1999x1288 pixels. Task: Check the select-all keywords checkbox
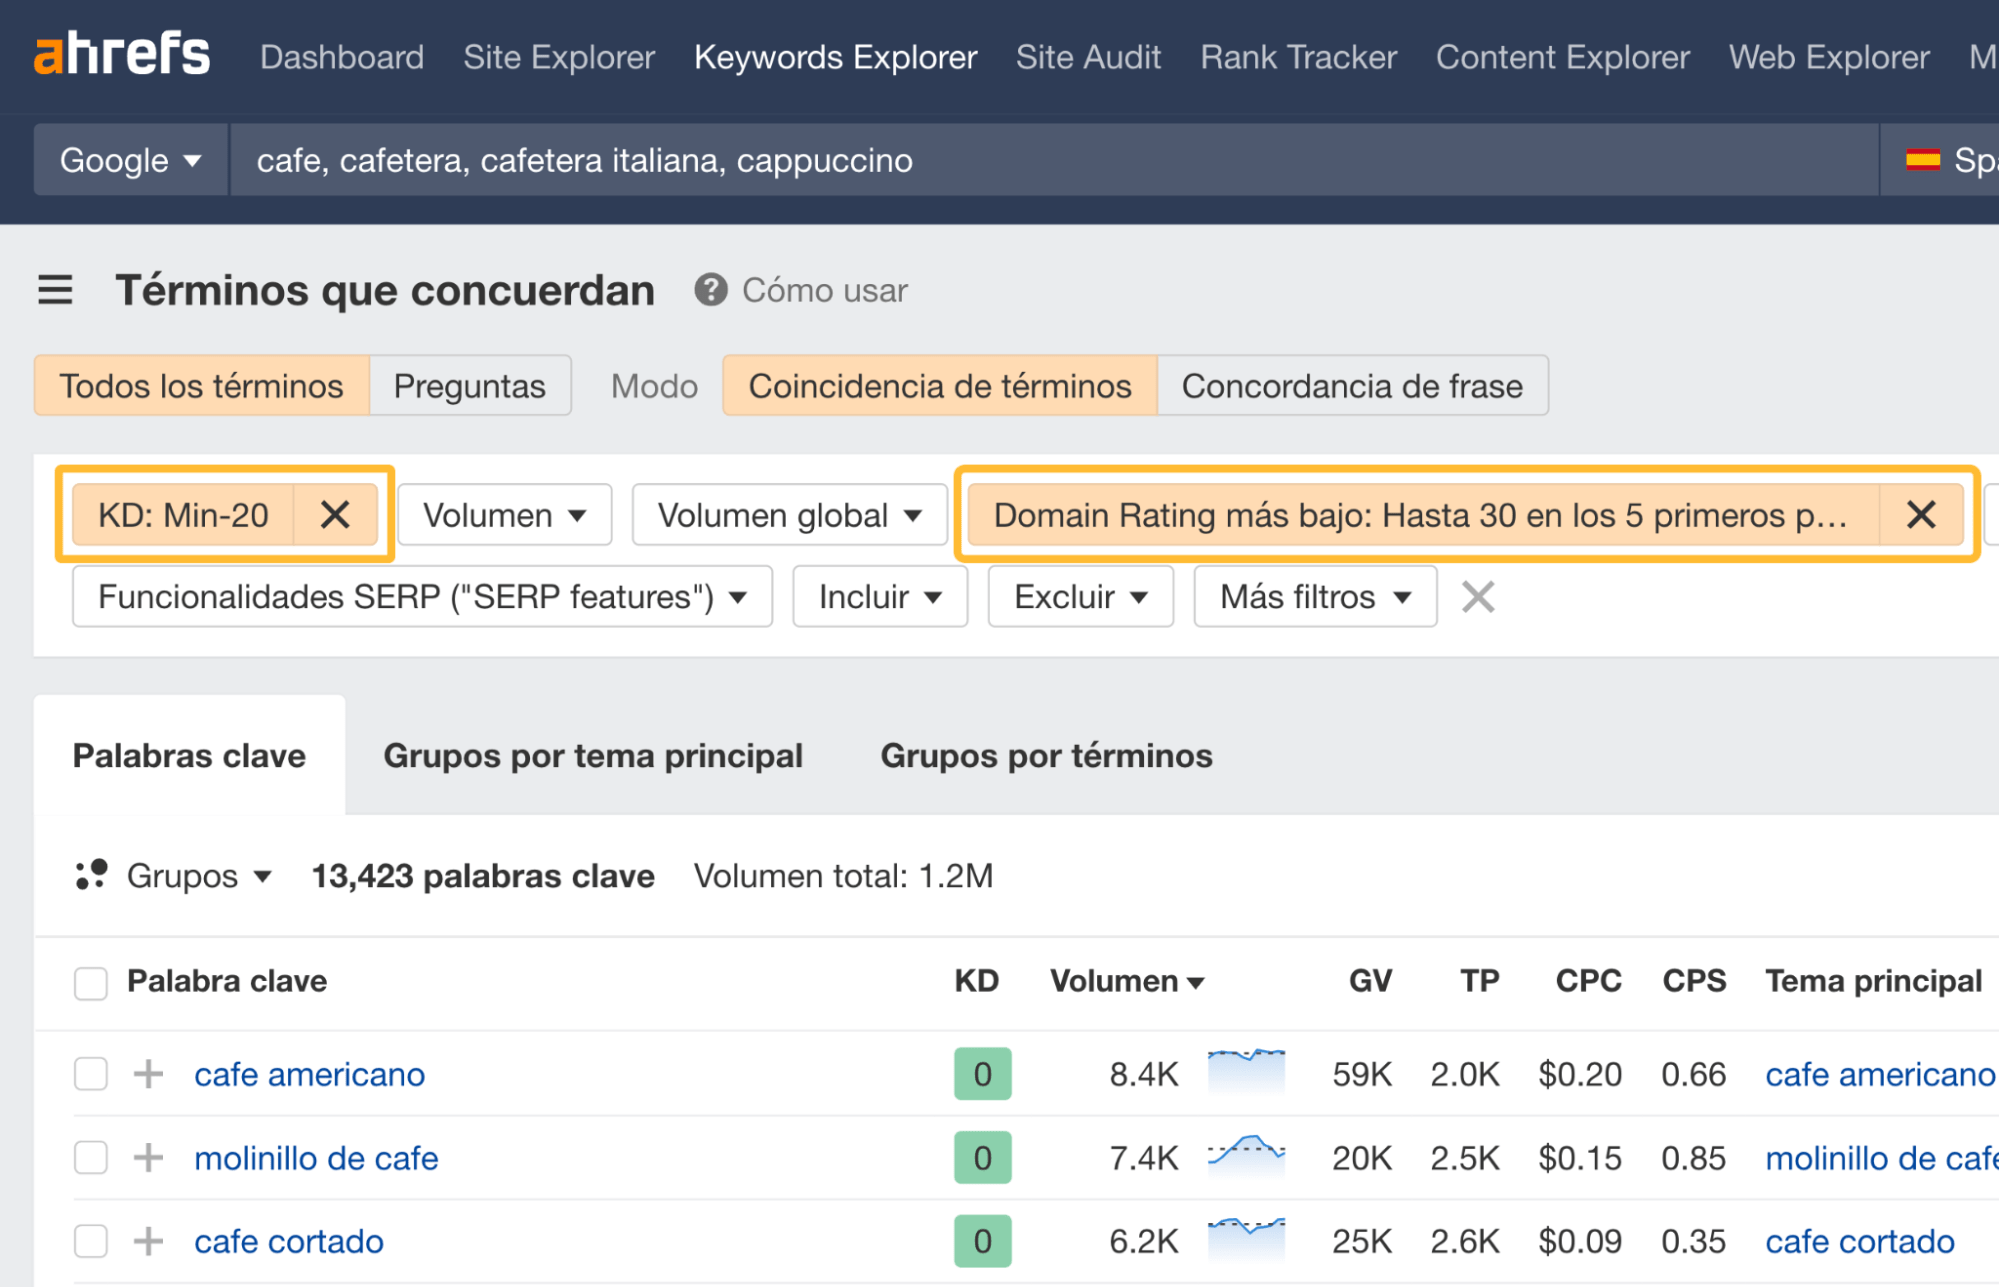[x=90, y=983]
